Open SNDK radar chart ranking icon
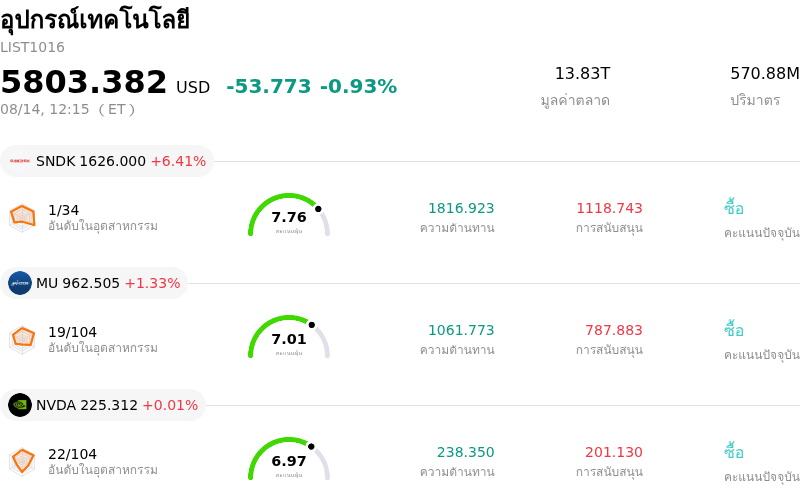 pos(22,218)
